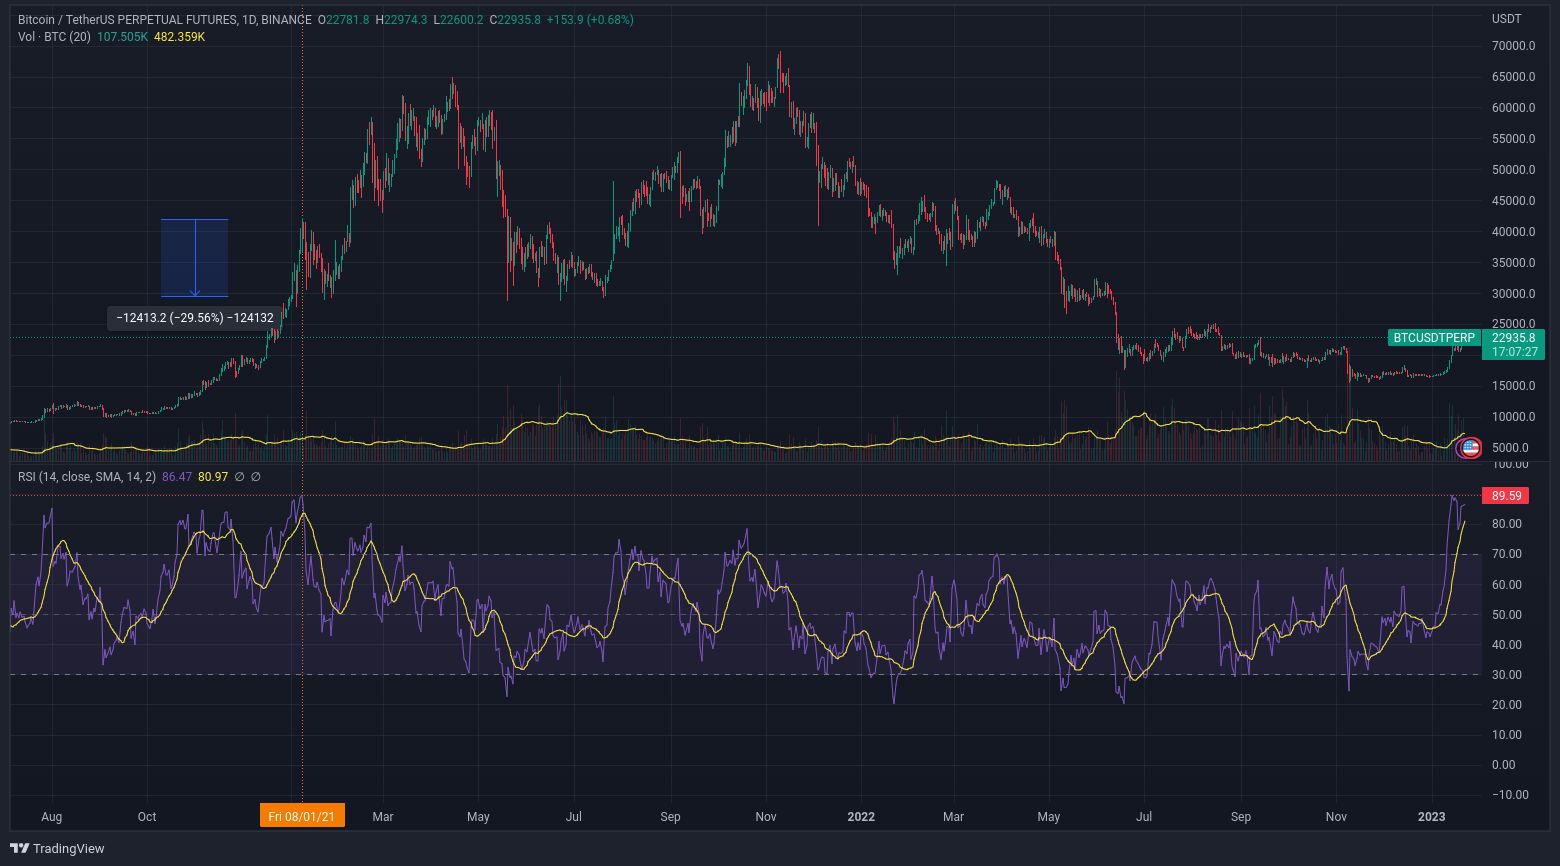Viewport: 1560px width, 866px height.
Task: Click the red 89.59 RSI level label
Action: [x=1506, y=495]
